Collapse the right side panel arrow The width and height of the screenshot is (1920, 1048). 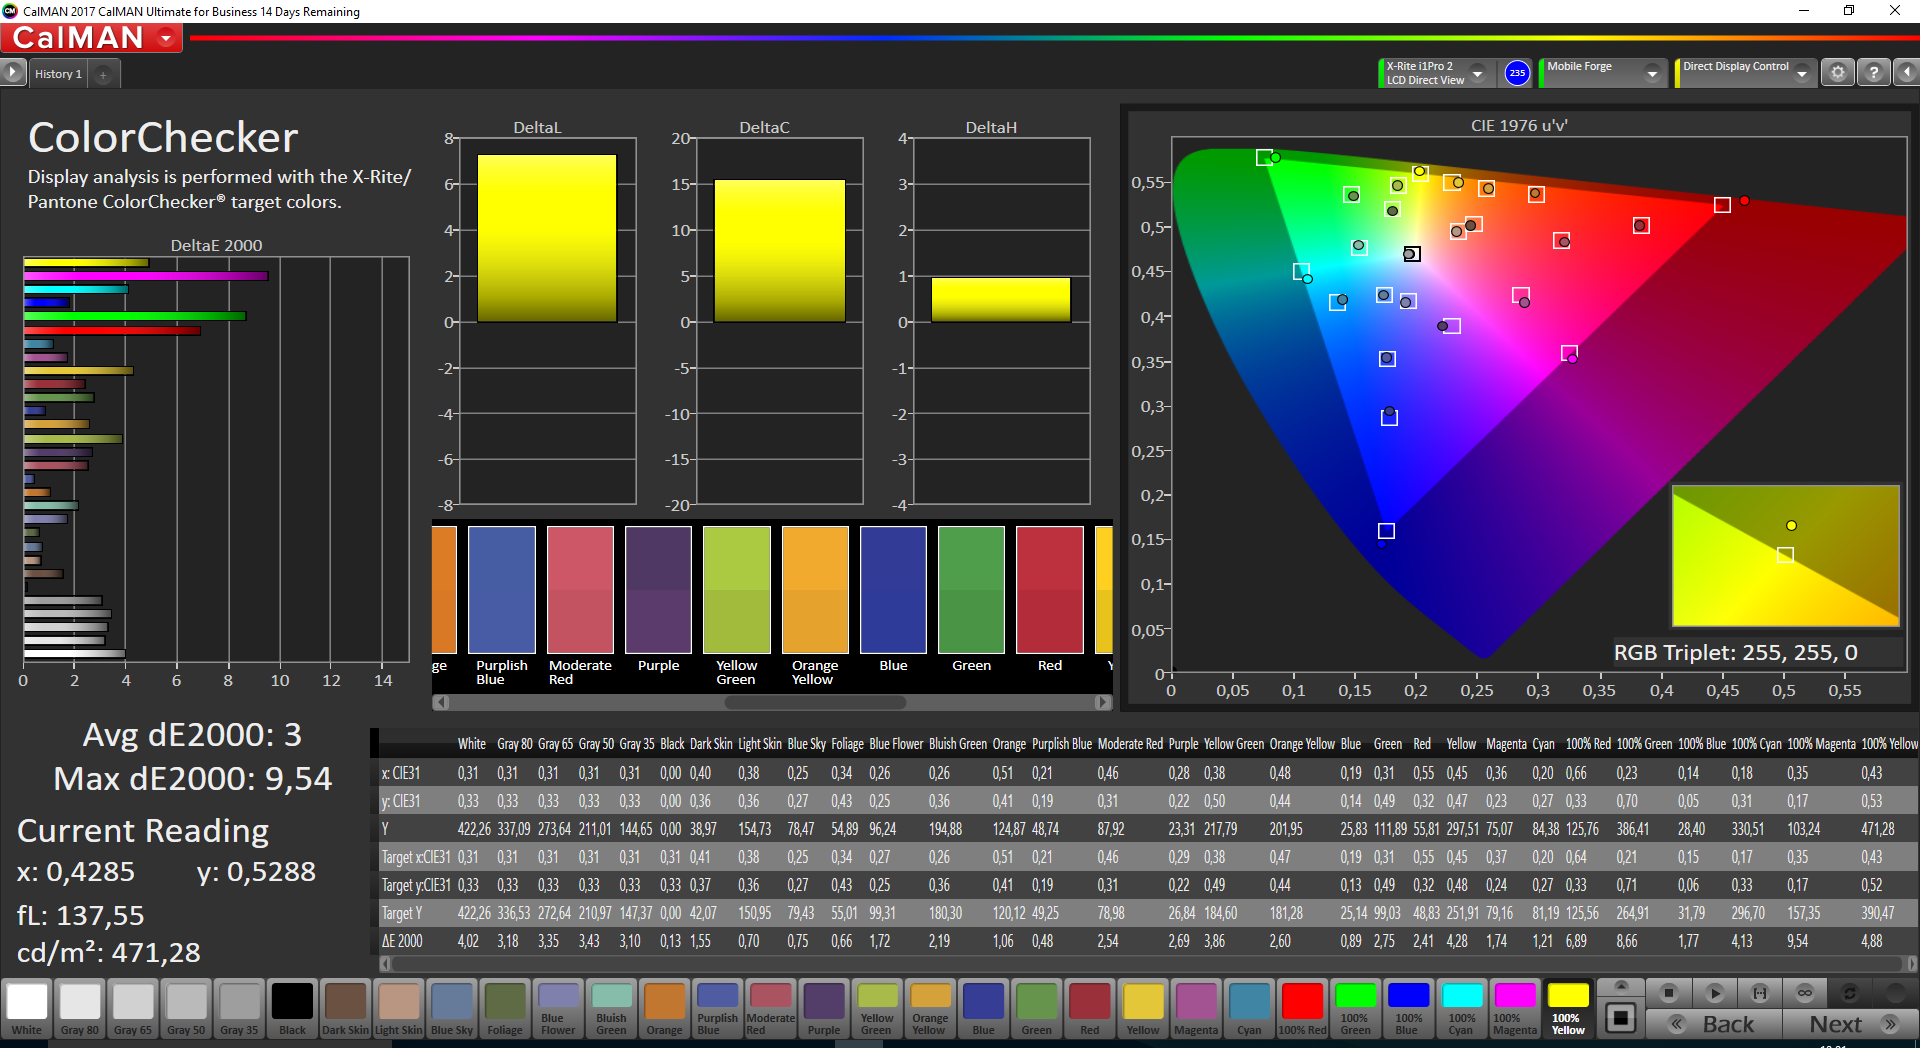[1907, 73]
